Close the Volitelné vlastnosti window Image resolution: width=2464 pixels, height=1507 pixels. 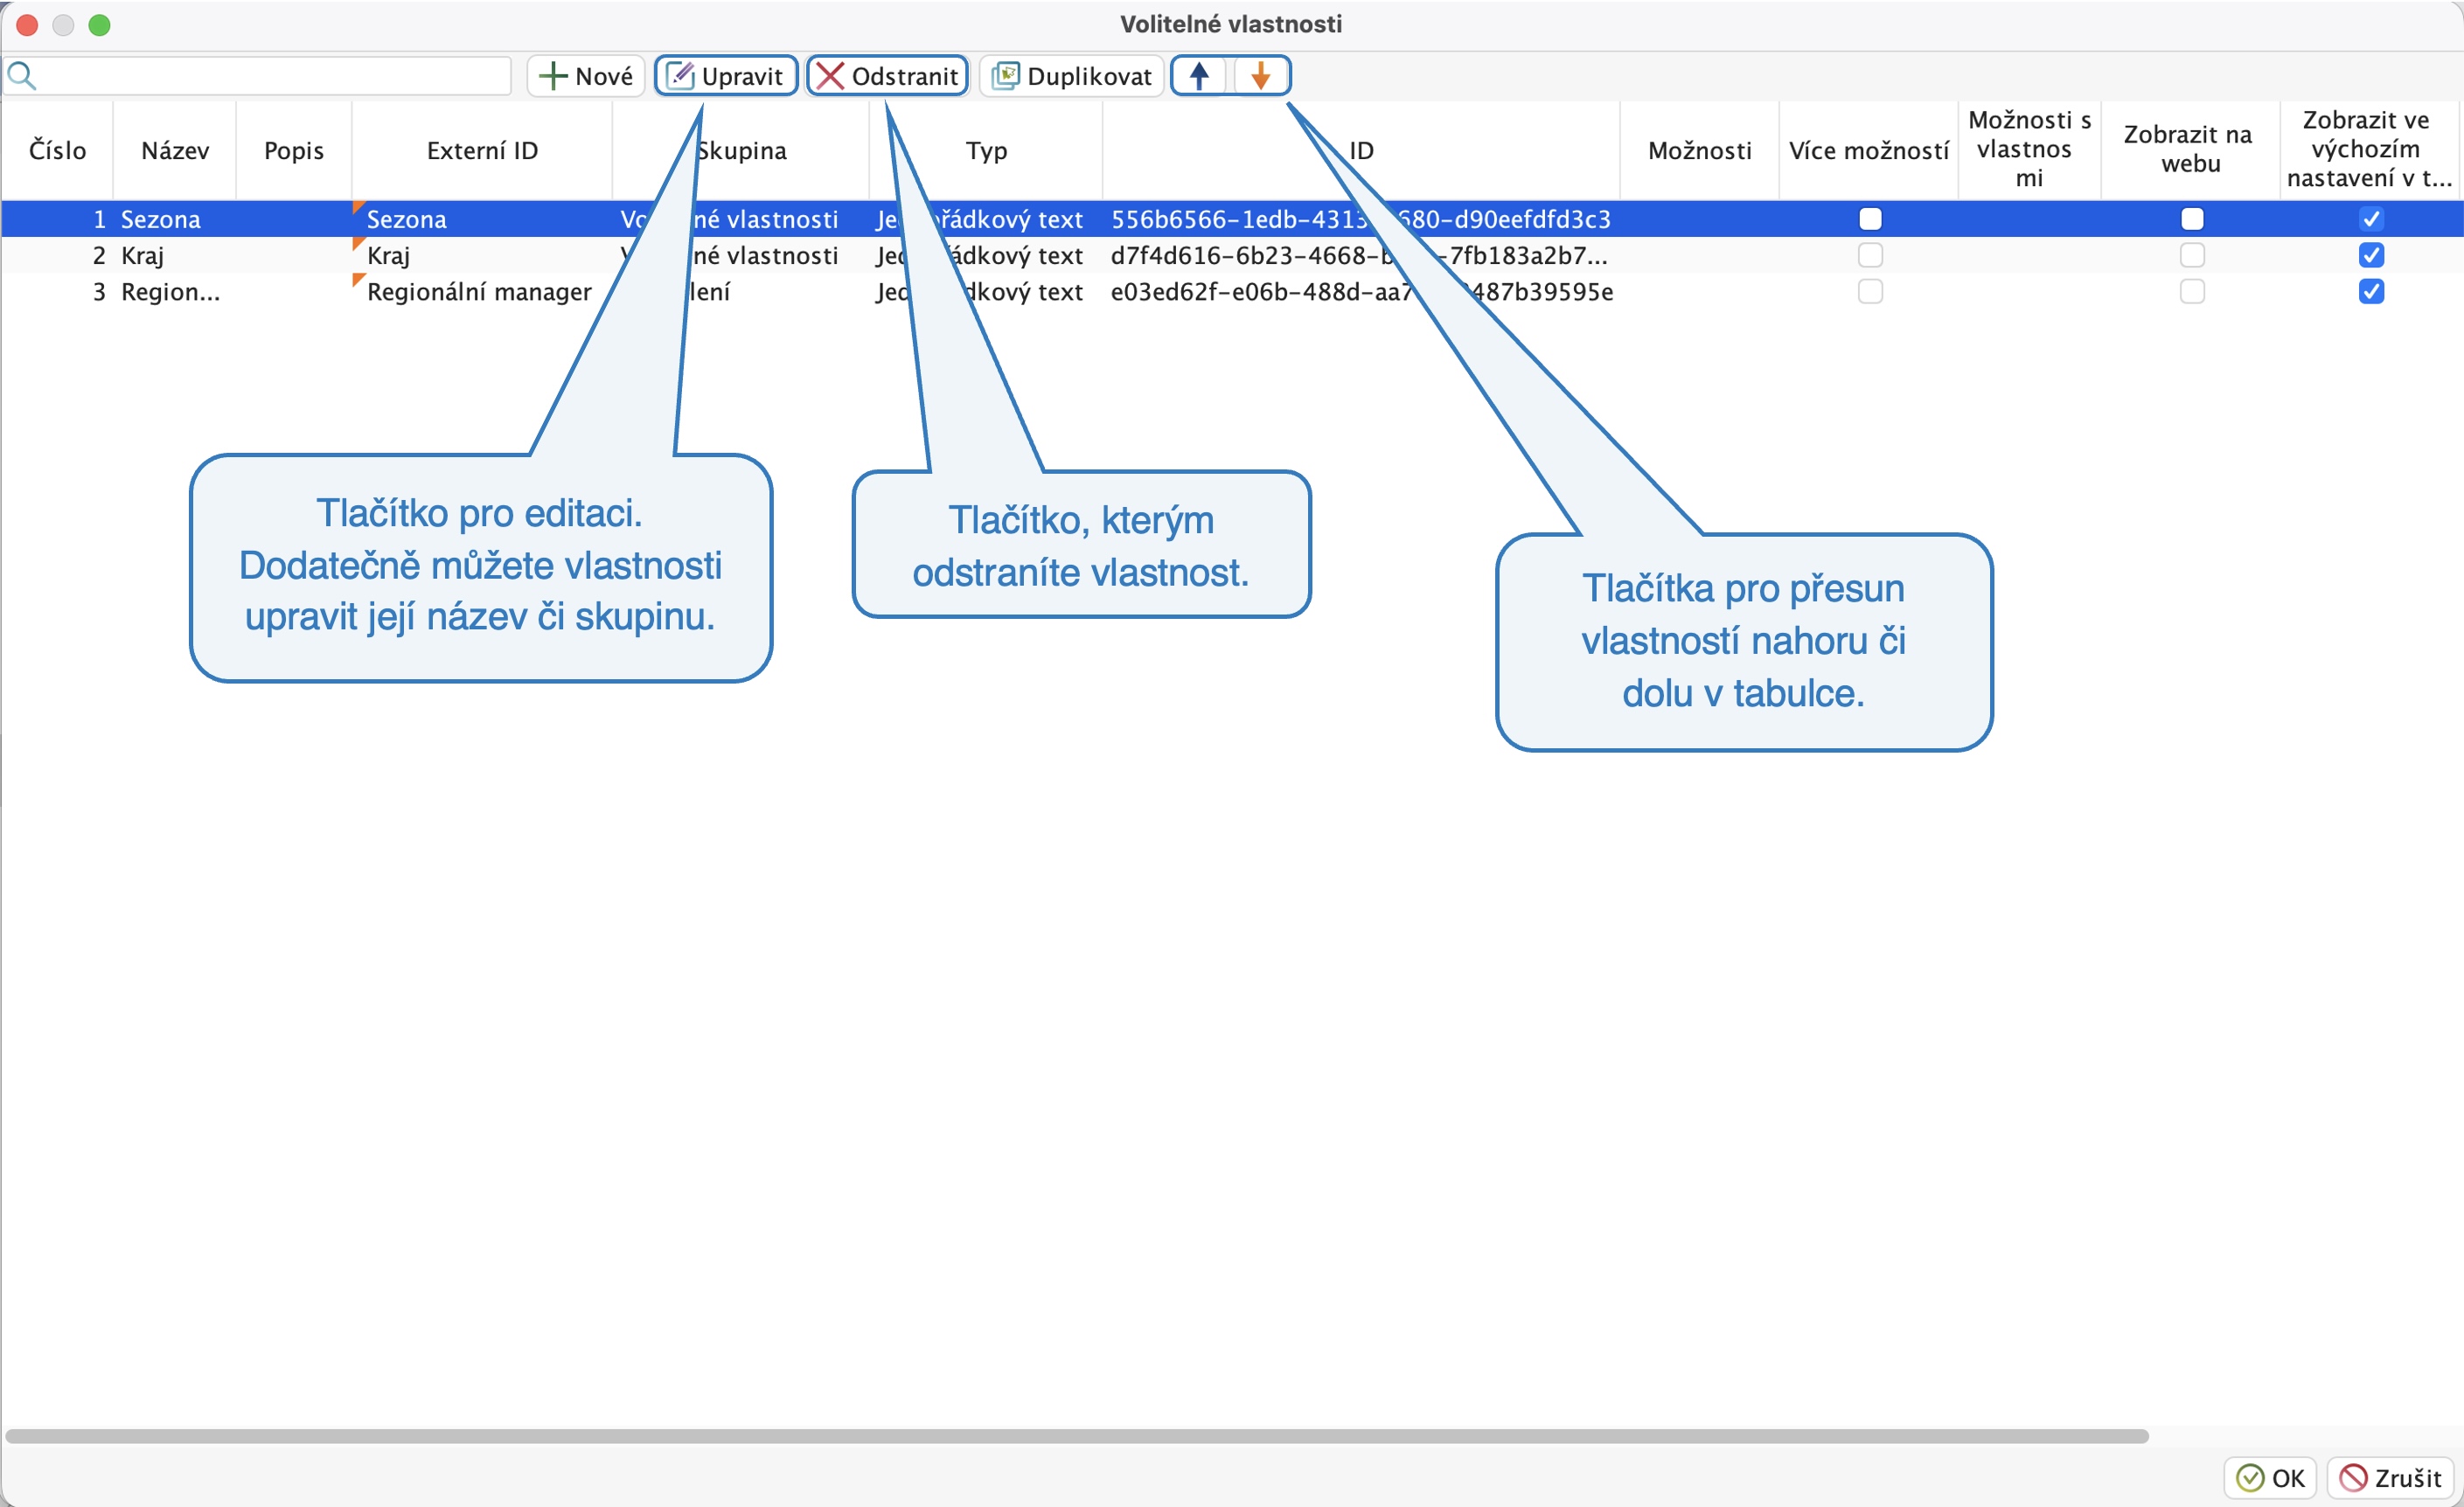[x=27, y=25]
